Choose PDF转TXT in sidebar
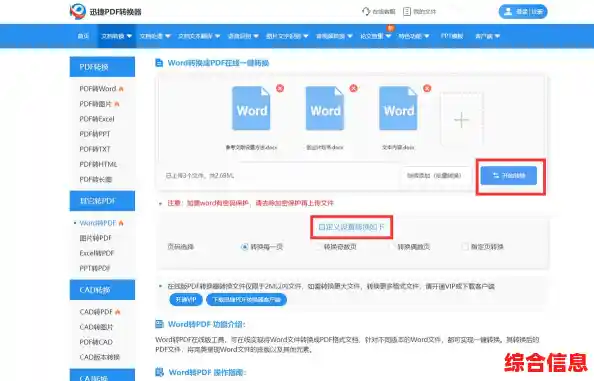The image size is (594, 381). pos(95,149)
